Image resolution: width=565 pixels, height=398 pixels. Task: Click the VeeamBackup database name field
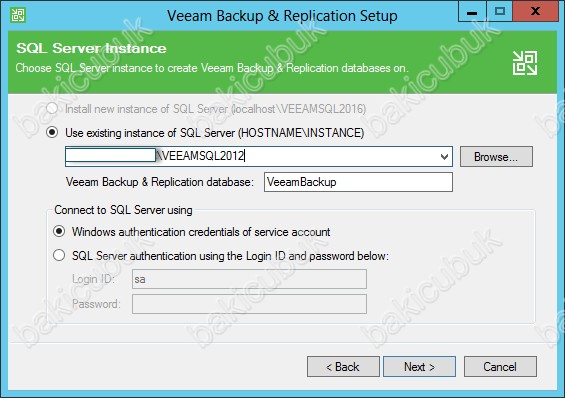pos(358,182)
